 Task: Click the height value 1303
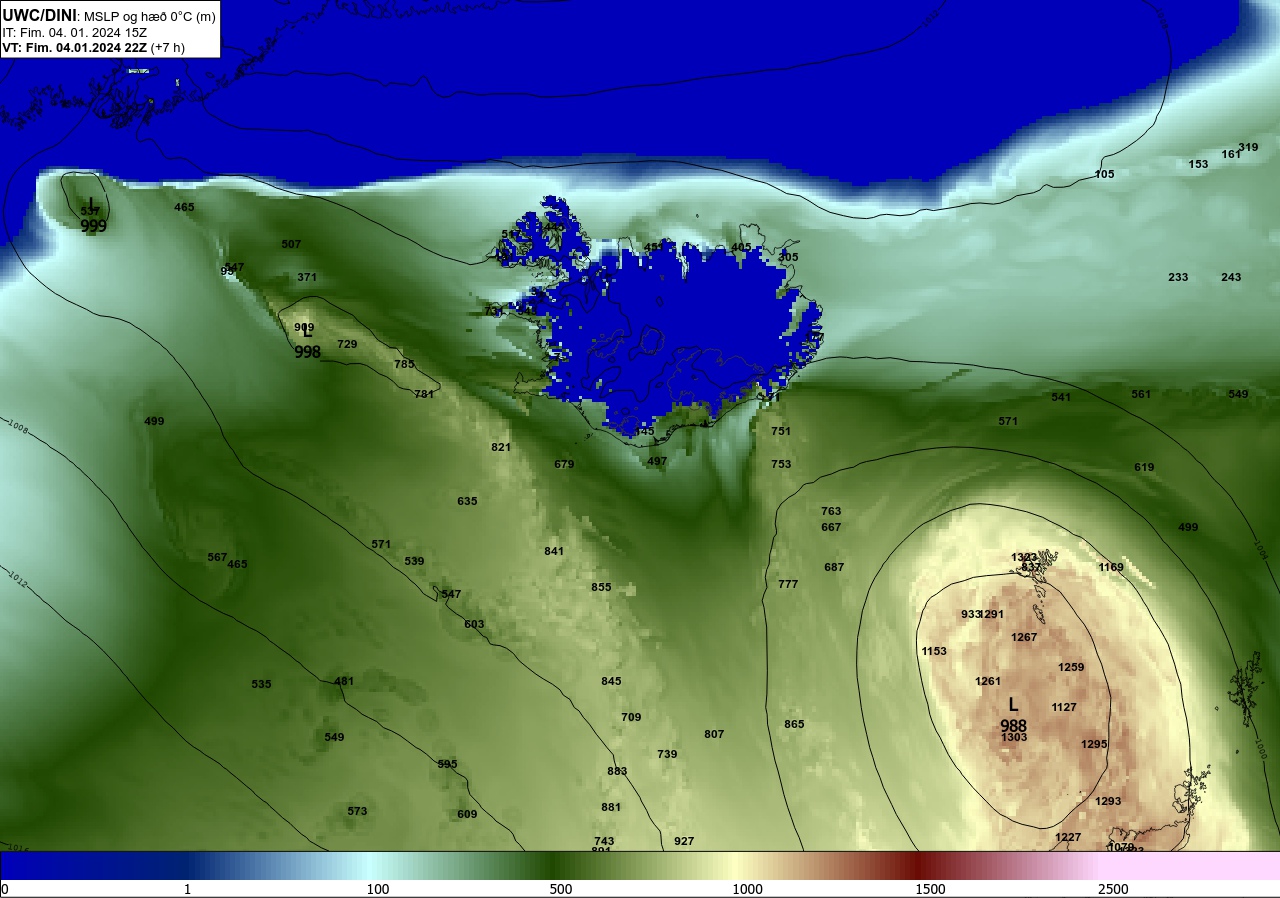[1014, 737]
